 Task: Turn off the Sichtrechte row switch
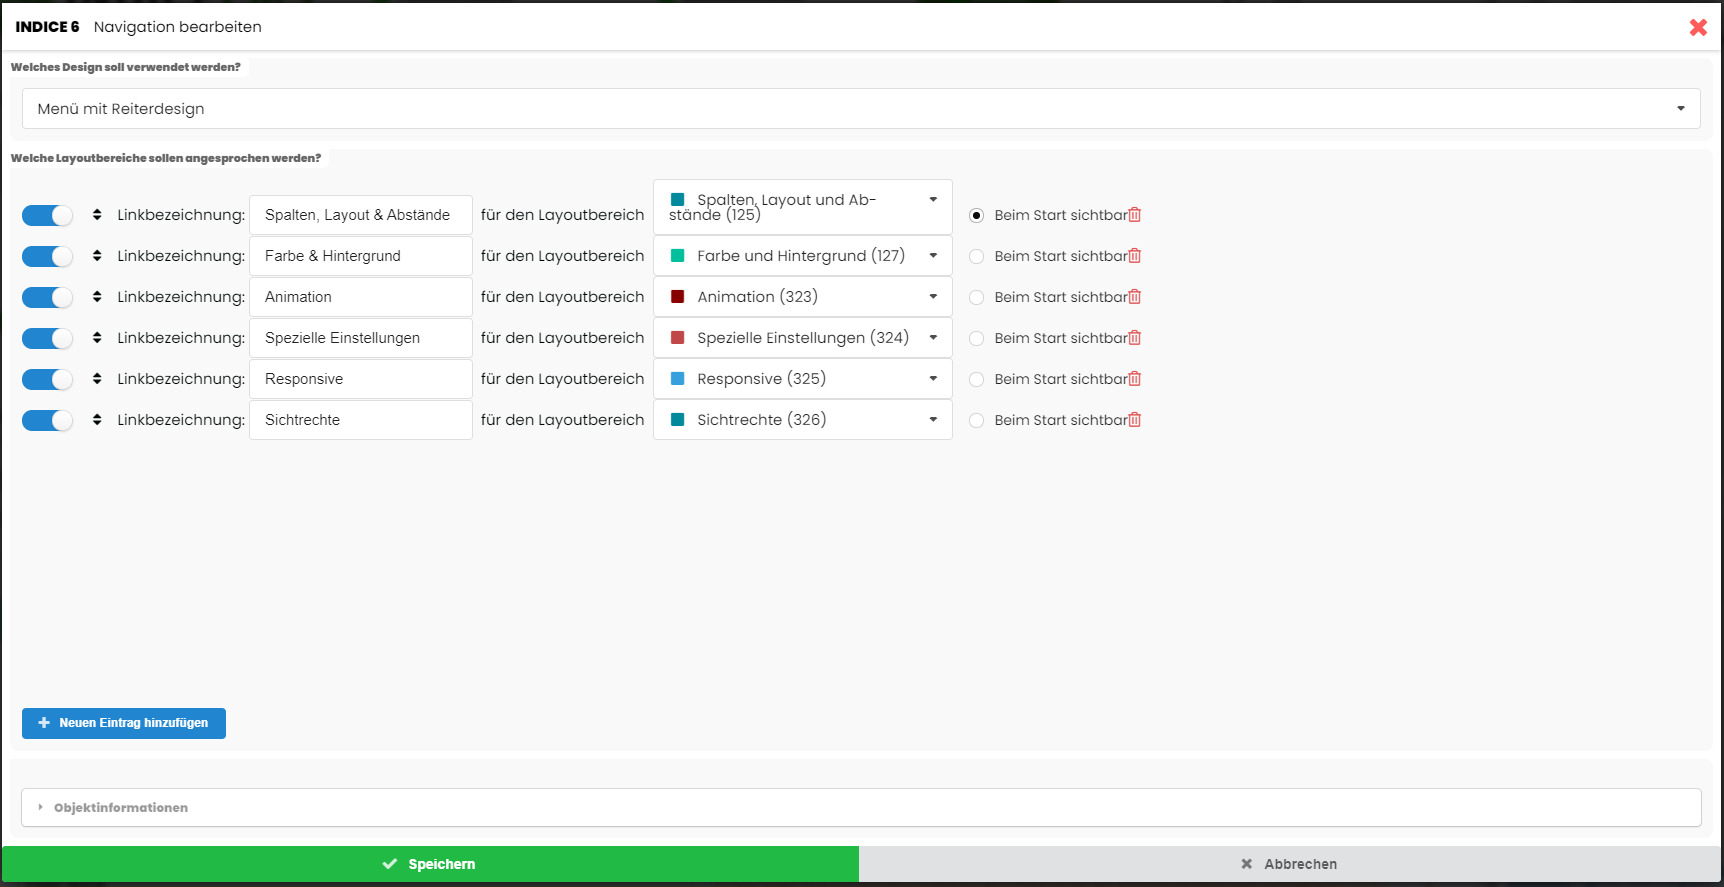(x=47, y=421)
